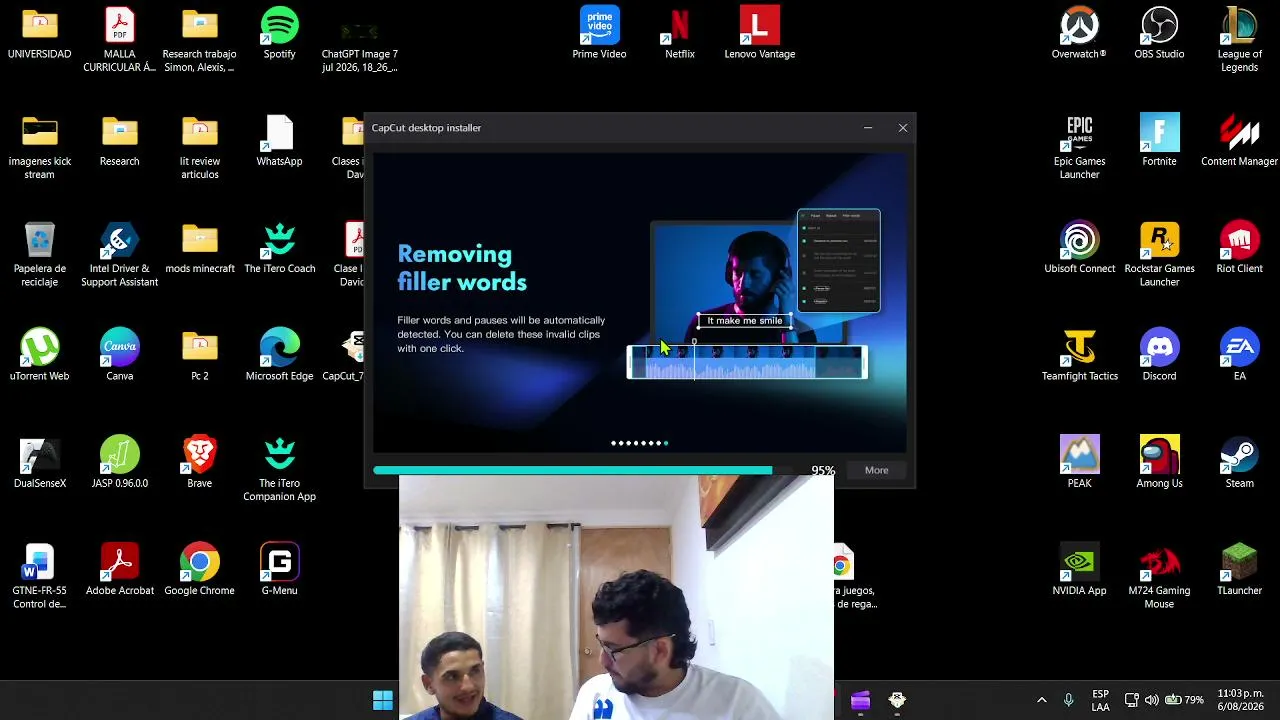Screen dimensions: 1280x720
Task: Launch JASP 0.96.0.0
Action: coord(120,462)
